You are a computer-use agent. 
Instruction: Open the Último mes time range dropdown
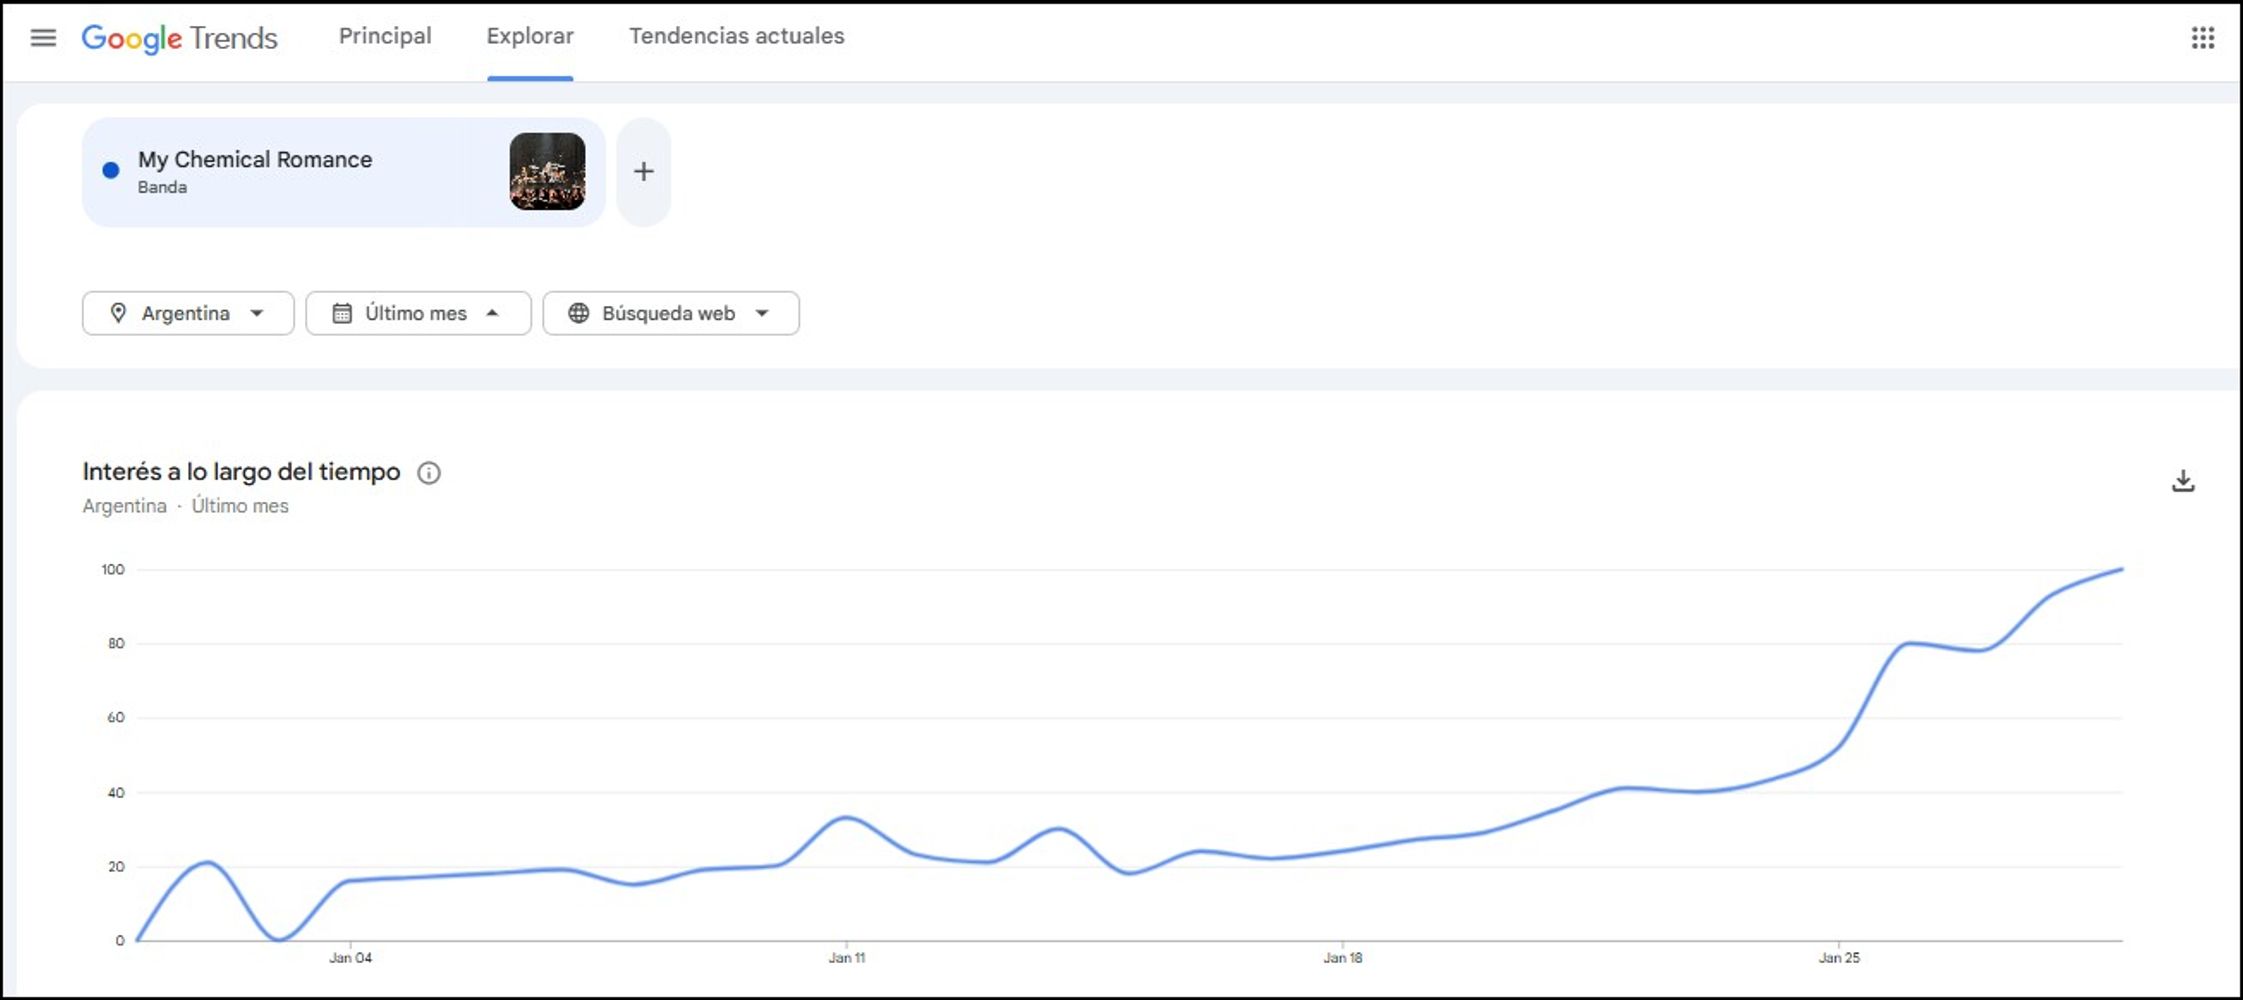(x=418, y=313)
